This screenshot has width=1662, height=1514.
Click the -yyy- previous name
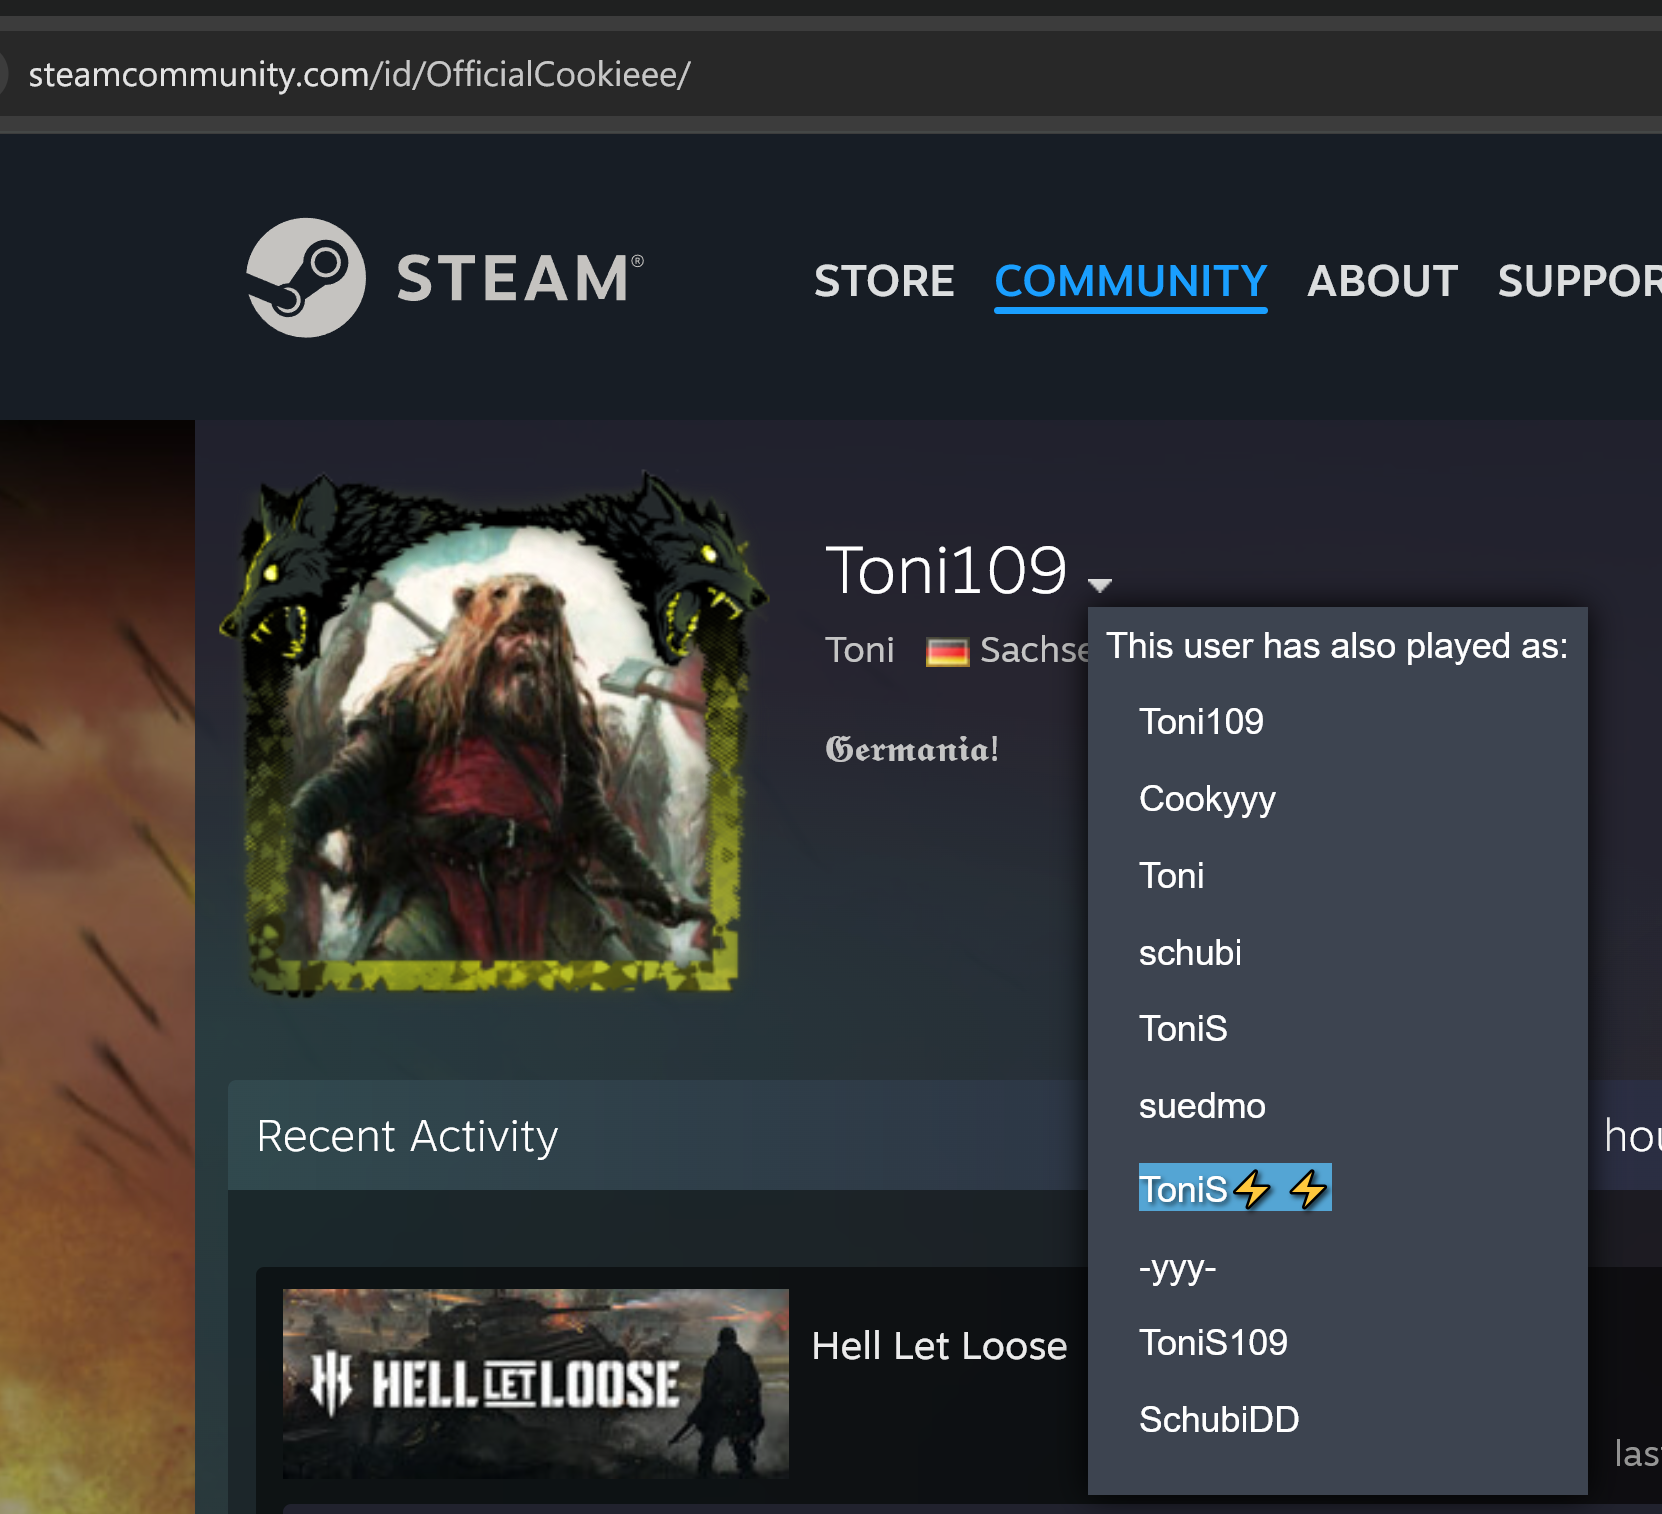tap(1176, 1267)
